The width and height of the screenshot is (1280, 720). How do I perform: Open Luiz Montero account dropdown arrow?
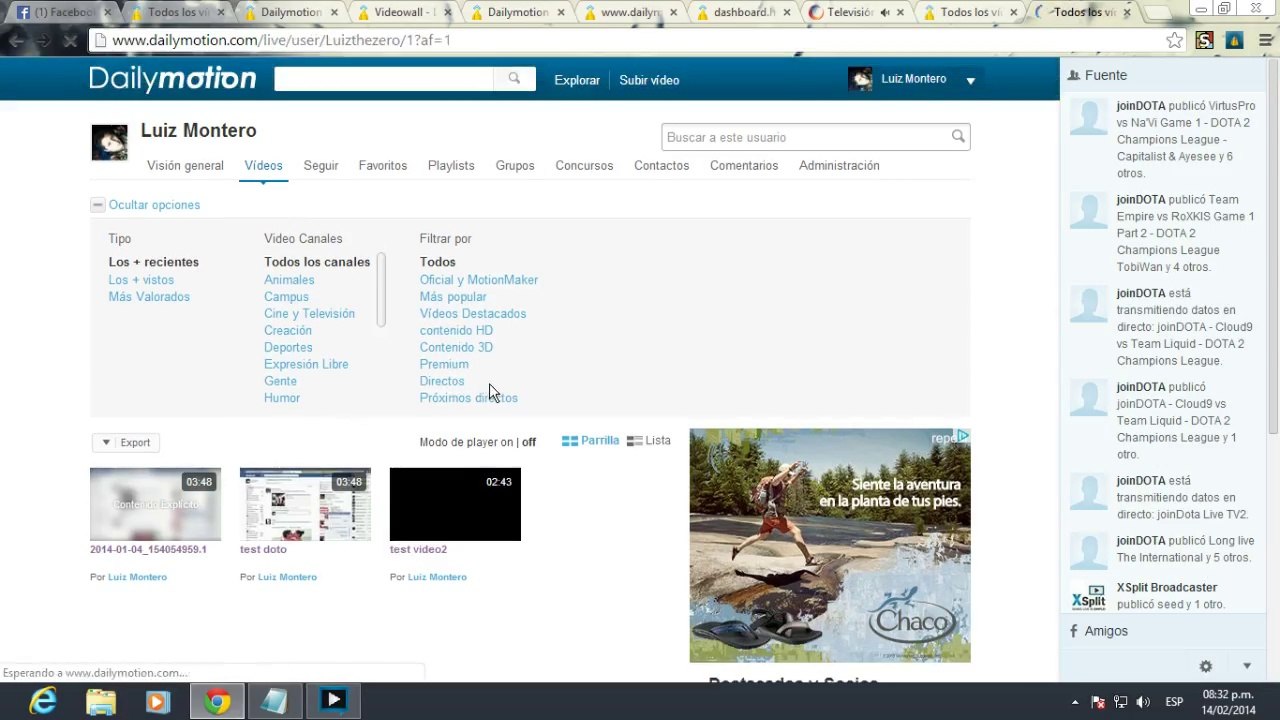(970, 80)
